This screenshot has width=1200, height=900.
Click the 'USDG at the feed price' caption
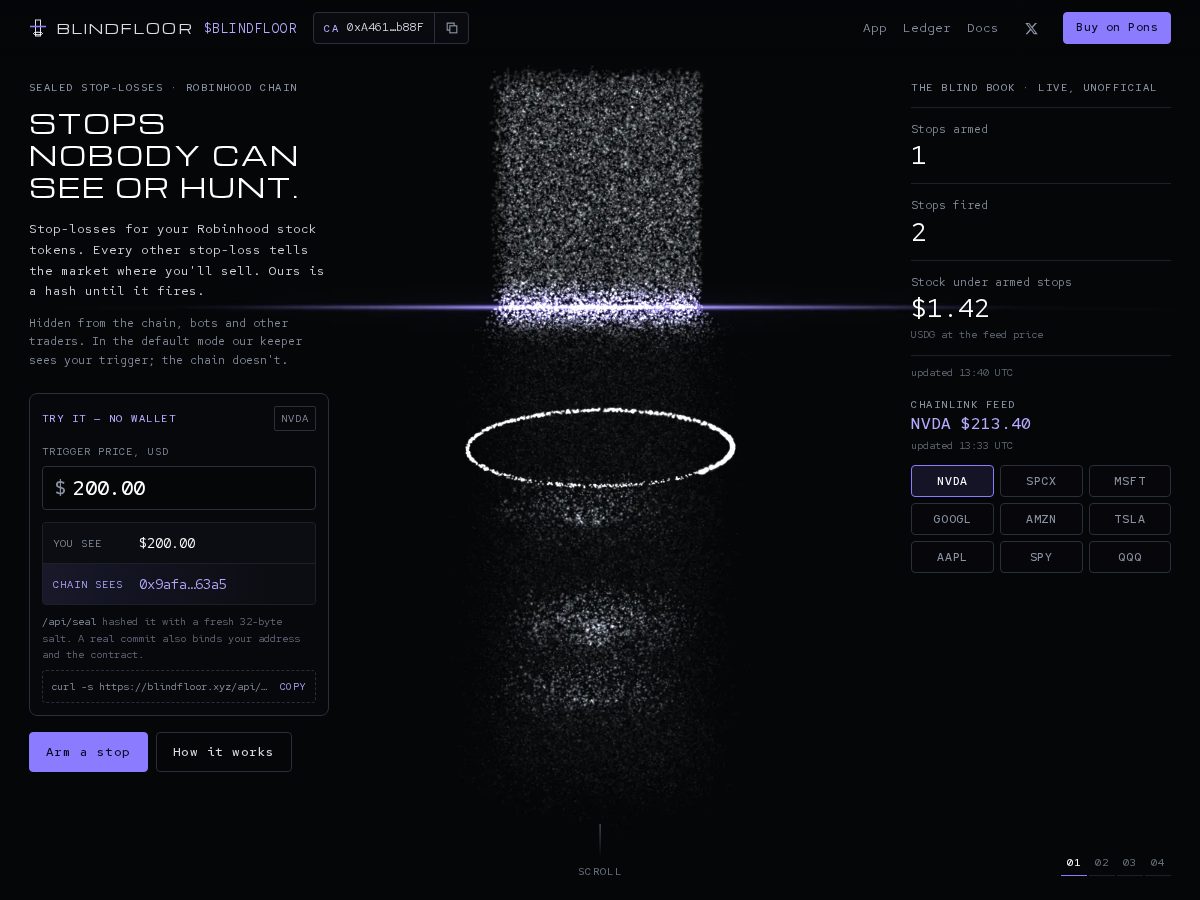coord(977,335)
